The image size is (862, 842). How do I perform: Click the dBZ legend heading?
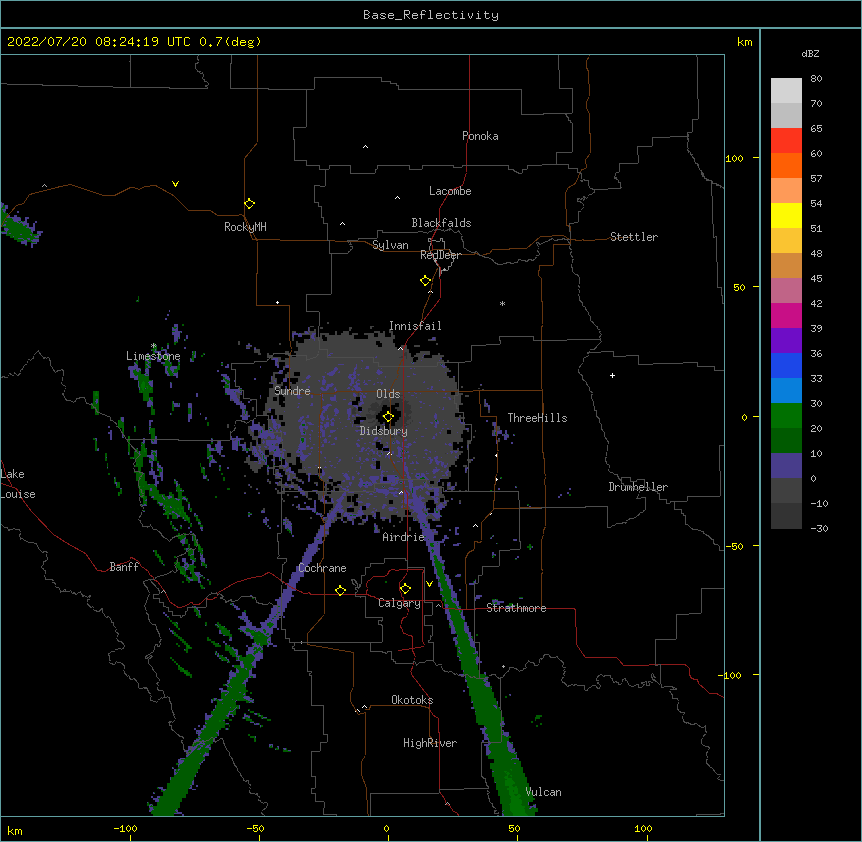point(810,53)
